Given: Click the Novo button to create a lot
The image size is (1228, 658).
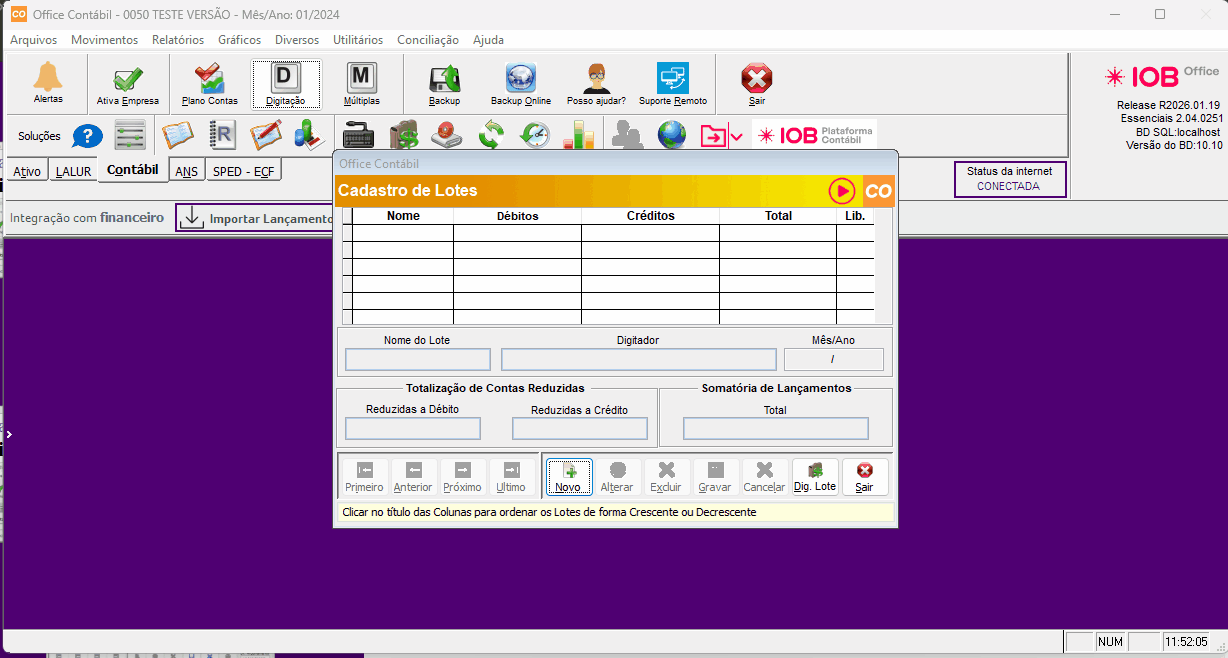Looking at the screenshot, I should (x=568, y=477).
